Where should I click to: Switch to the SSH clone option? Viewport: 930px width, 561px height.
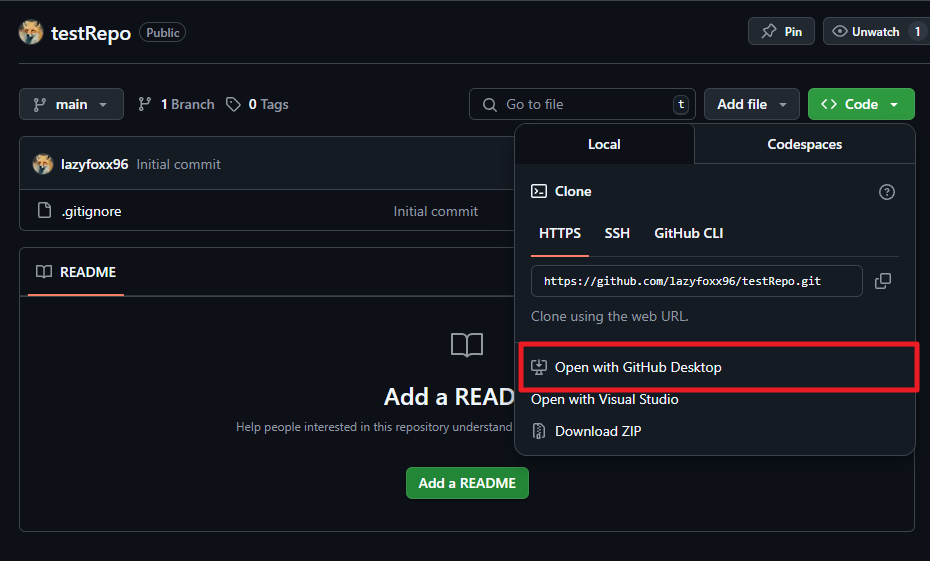tap(617, 234)
